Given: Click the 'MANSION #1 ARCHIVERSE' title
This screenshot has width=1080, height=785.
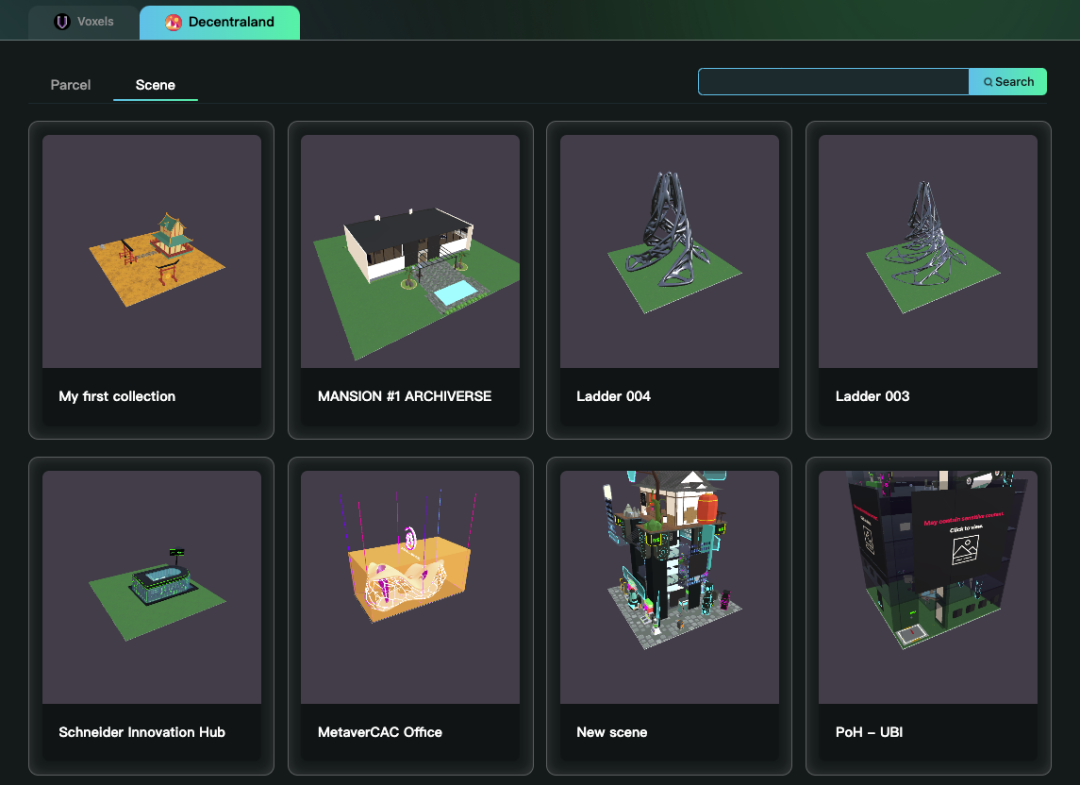Looking at the screenshot, I should click(404, 396).
